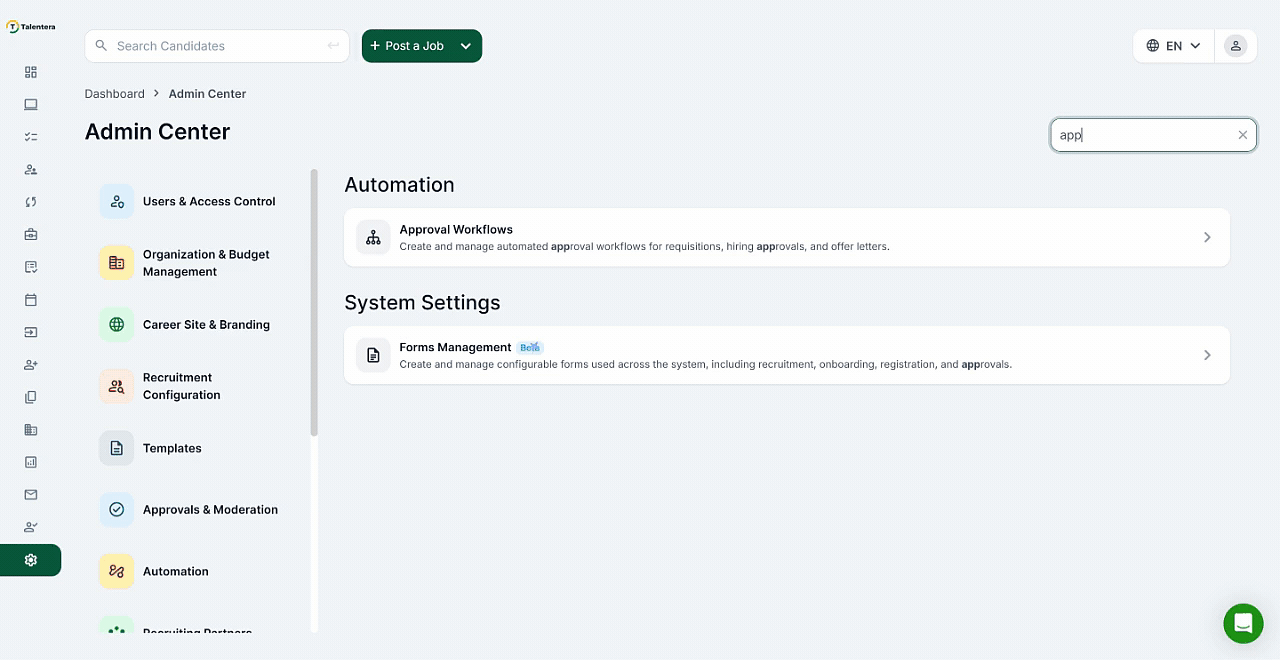1280x660 pixels.
Task: Click the Search Candidates input field
Action: [x=217, y=46]
